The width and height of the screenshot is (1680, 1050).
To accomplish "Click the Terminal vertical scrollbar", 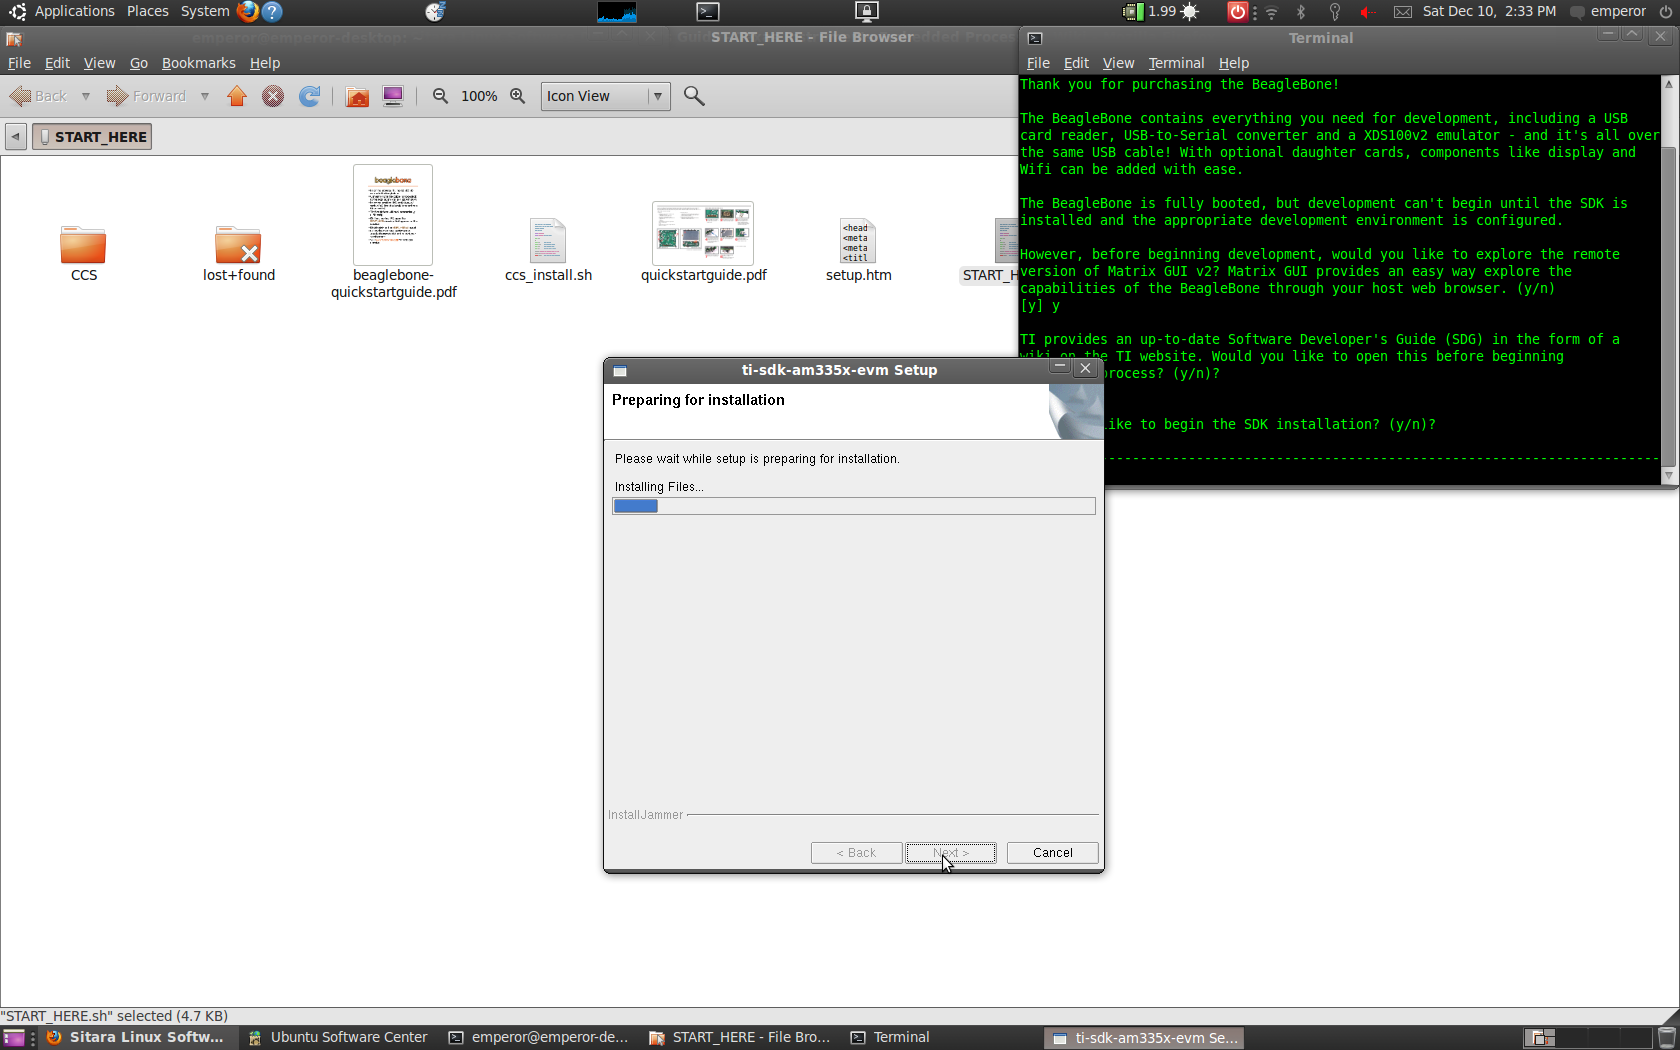I will [1668, 280].
